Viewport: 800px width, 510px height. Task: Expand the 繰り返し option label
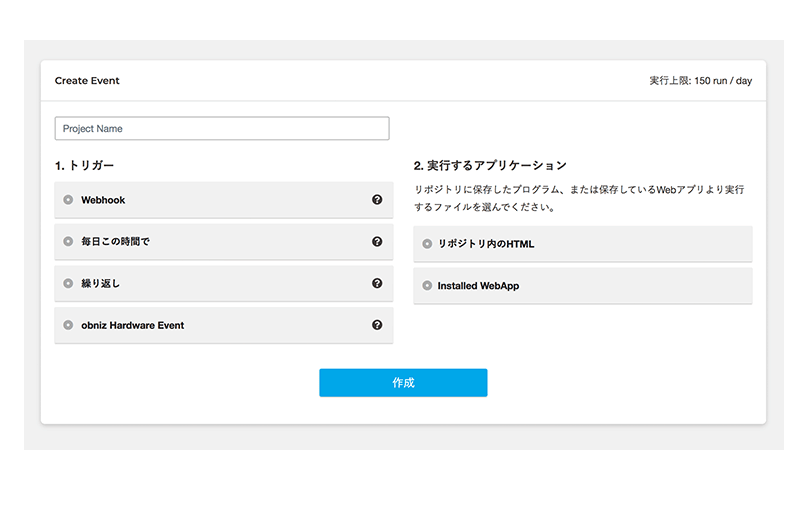tap(101, 284)
